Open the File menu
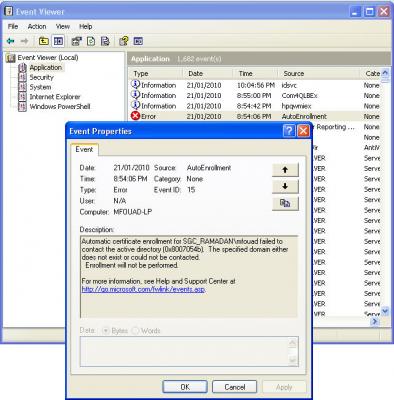This screenshot has height=400, width=394. click(x=13, y=26)
